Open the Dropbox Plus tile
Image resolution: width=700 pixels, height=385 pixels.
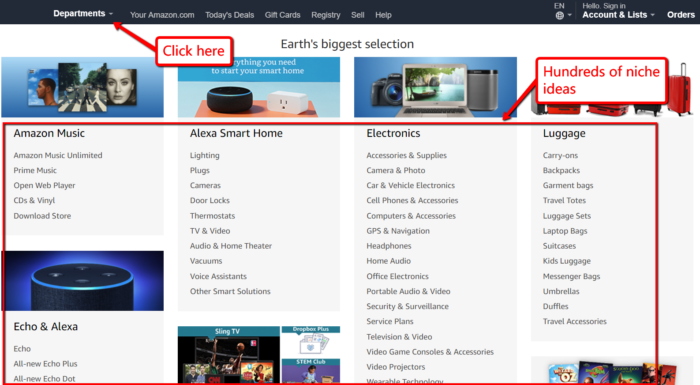point(311,342)
